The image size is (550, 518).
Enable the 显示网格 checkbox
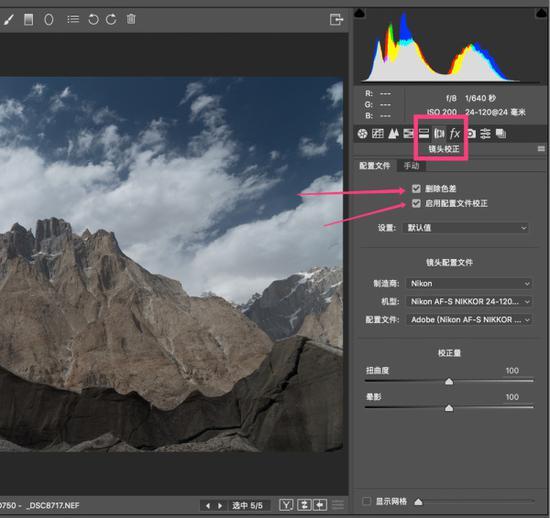[367, 501]
